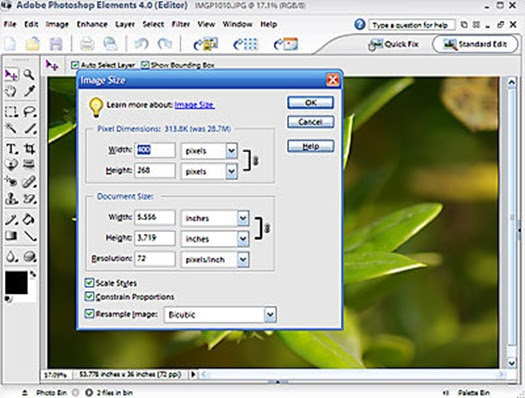The width and height of the screenshot is (525, 398).
Task: Open pixel Width units dropdown
Action: pos(209,151)
